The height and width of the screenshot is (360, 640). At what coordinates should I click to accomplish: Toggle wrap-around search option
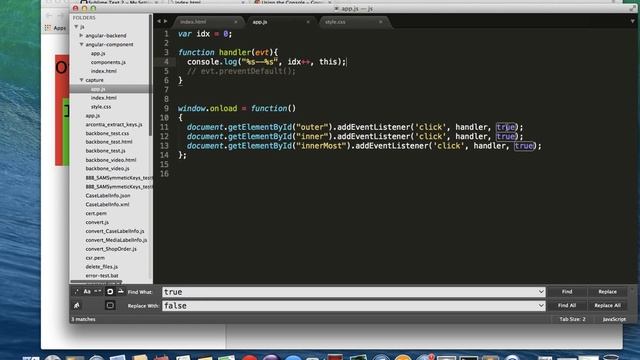click(110, 291)
